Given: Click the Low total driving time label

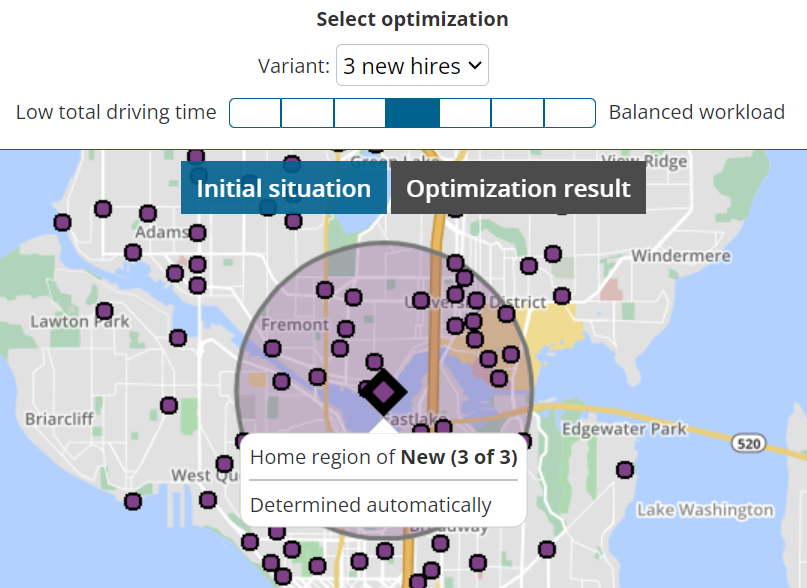Looking at the screenshot, I should pyautogui.click(x=116, y=112).
